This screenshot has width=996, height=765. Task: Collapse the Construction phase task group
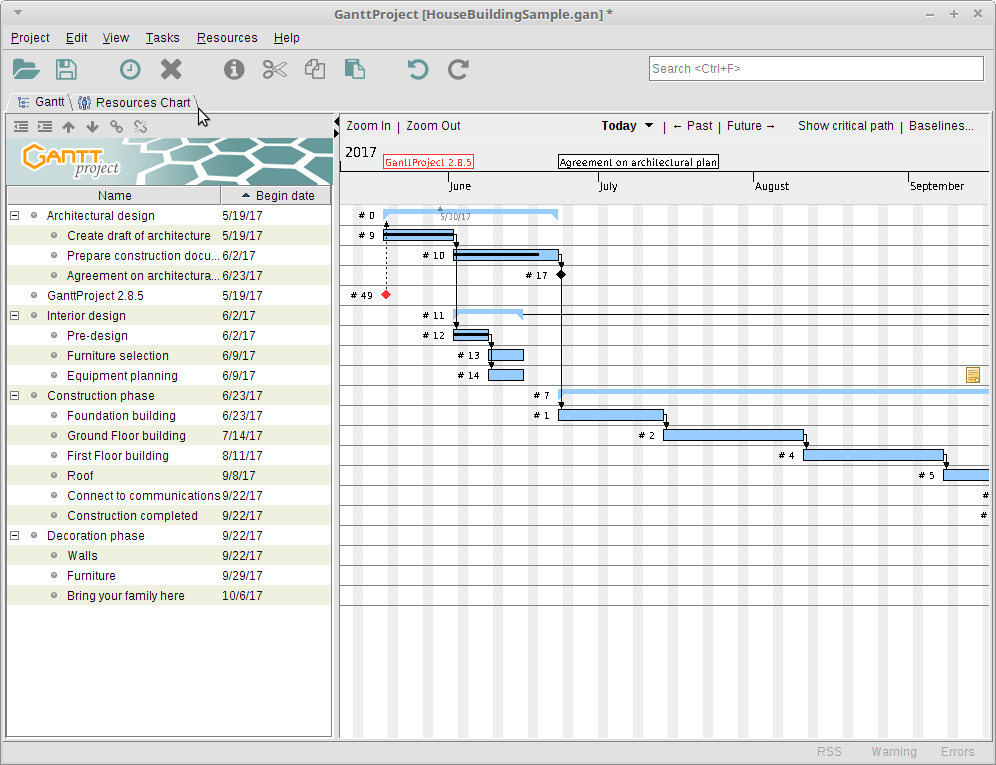coord(15,396)
